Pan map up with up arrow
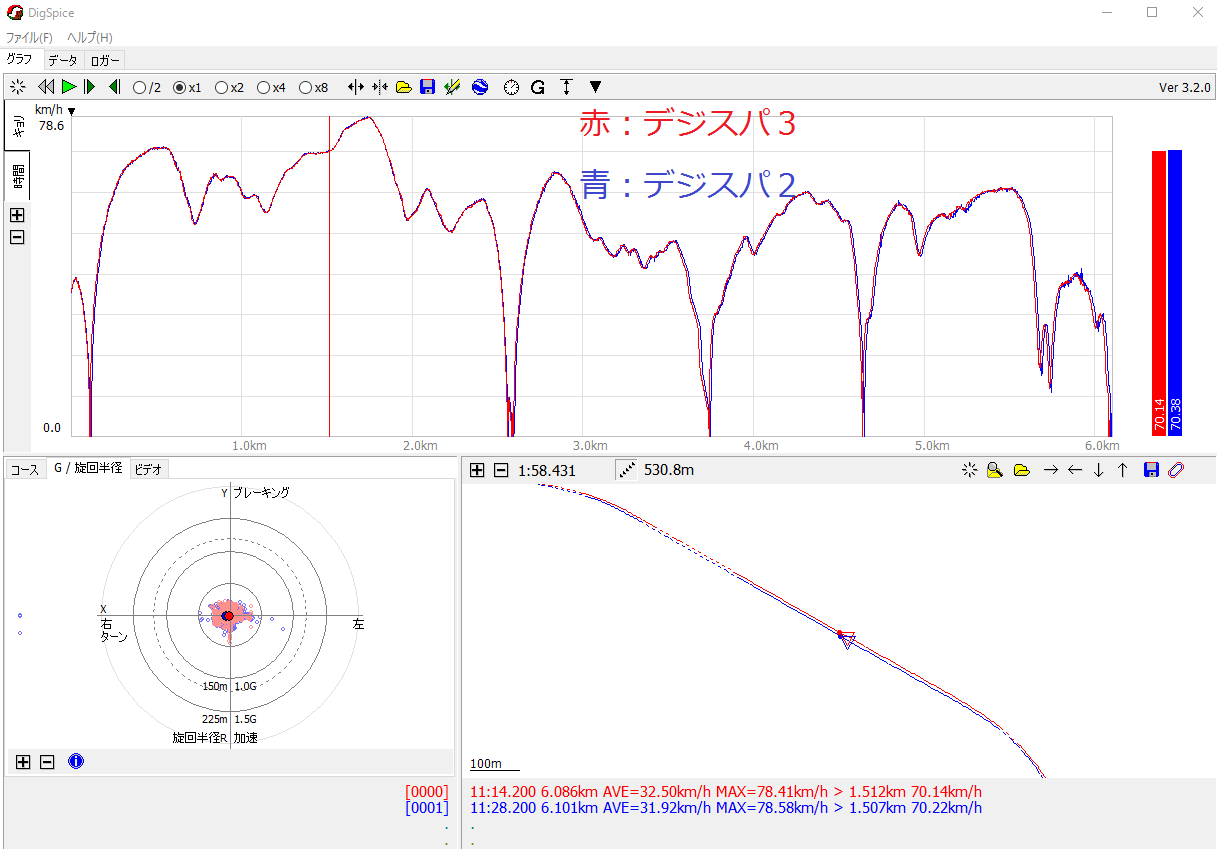 click(x=1122, y=470)
